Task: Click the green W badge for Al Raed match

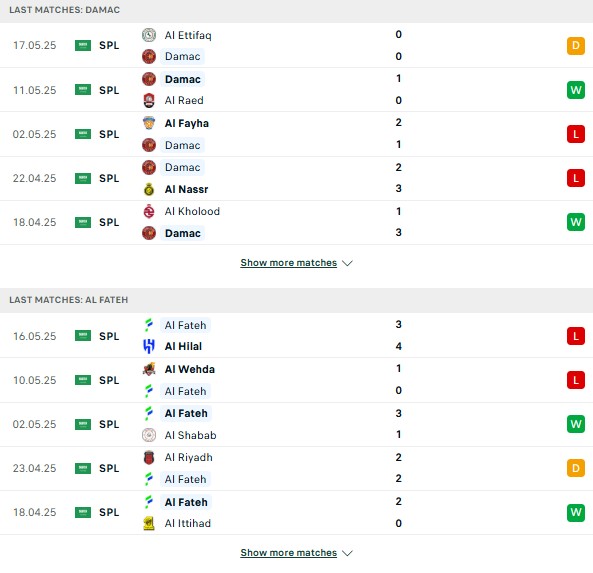Action: click(576, 90)
